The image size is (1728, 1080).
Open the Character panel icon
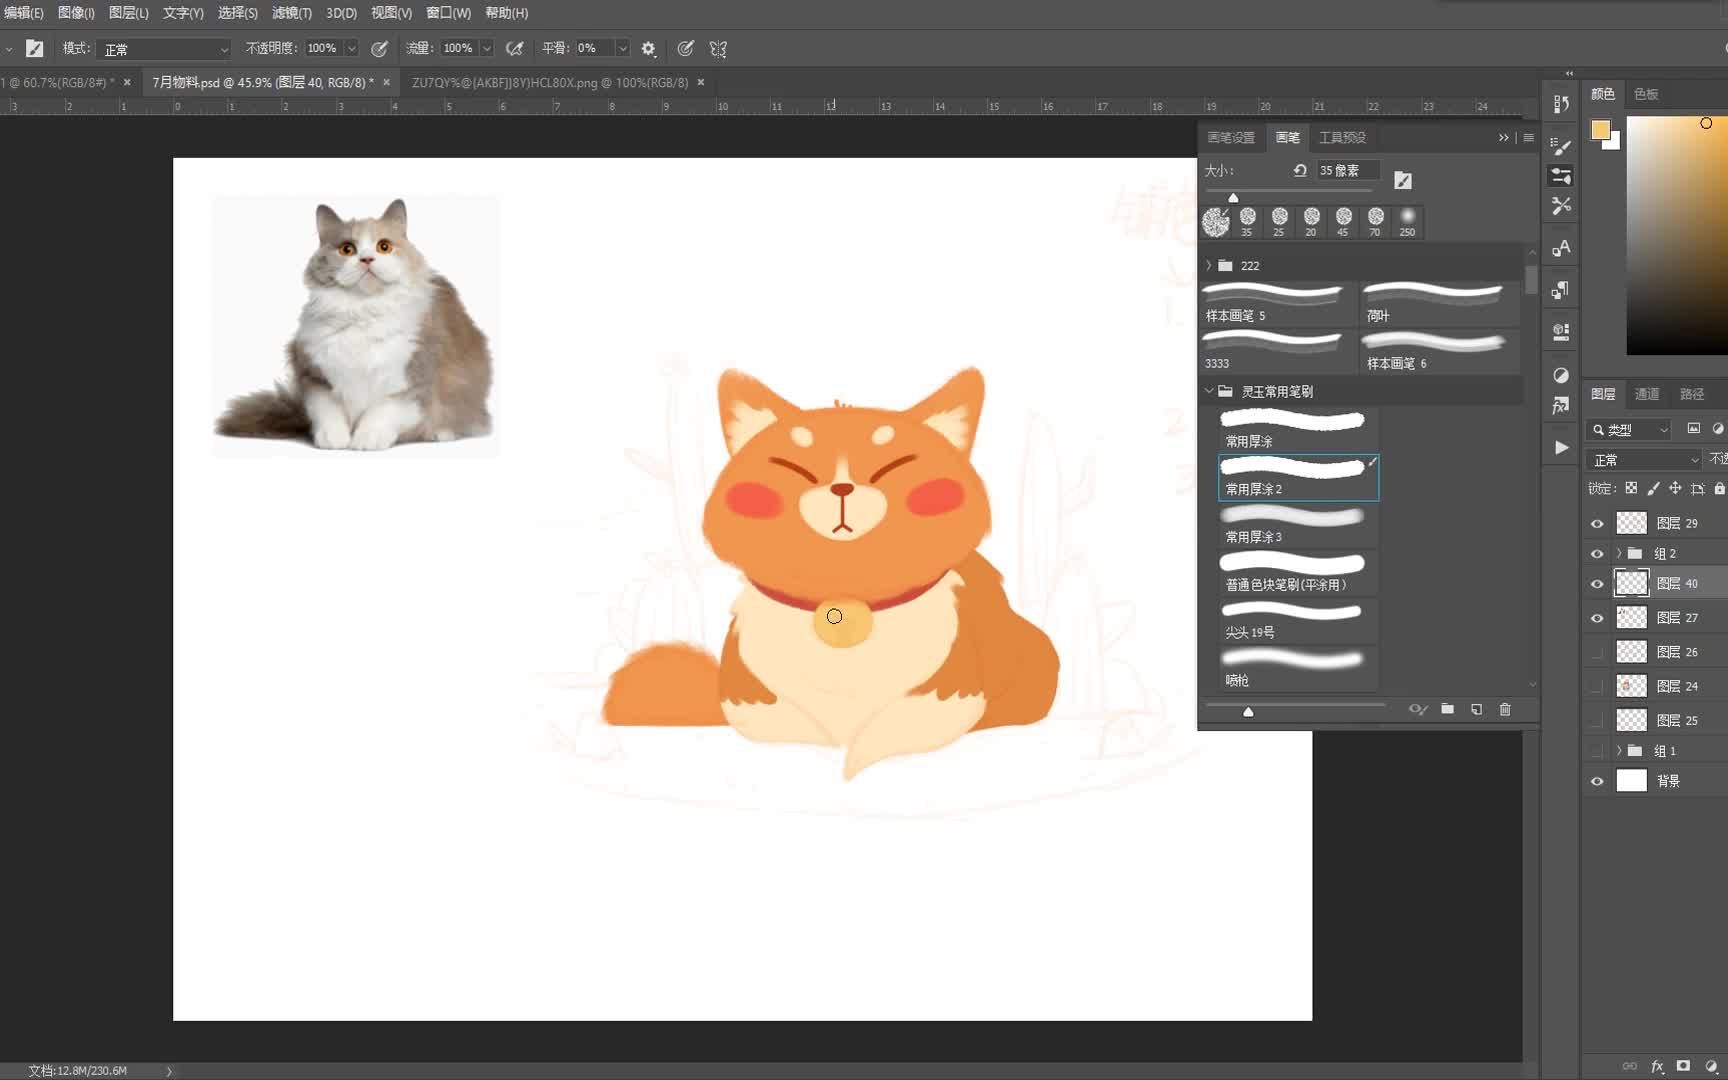[1561, 248]
